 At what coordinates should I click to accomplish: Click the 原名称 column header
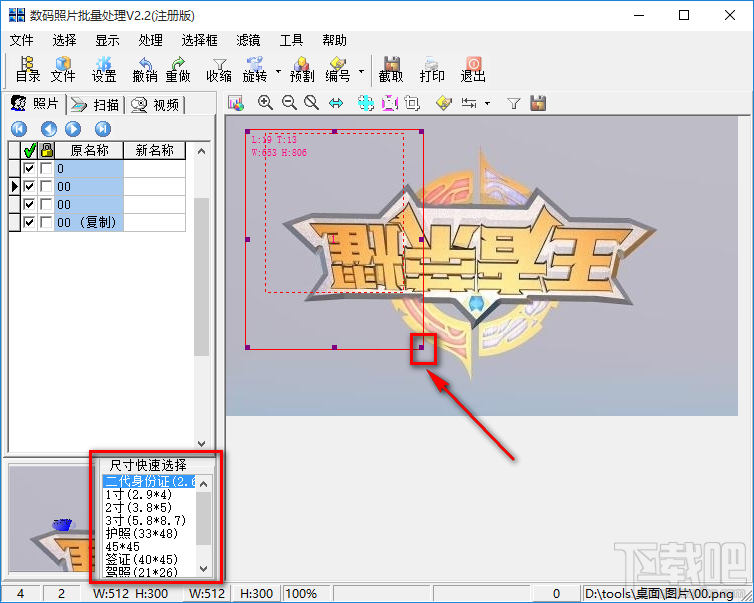click(89, 150)
